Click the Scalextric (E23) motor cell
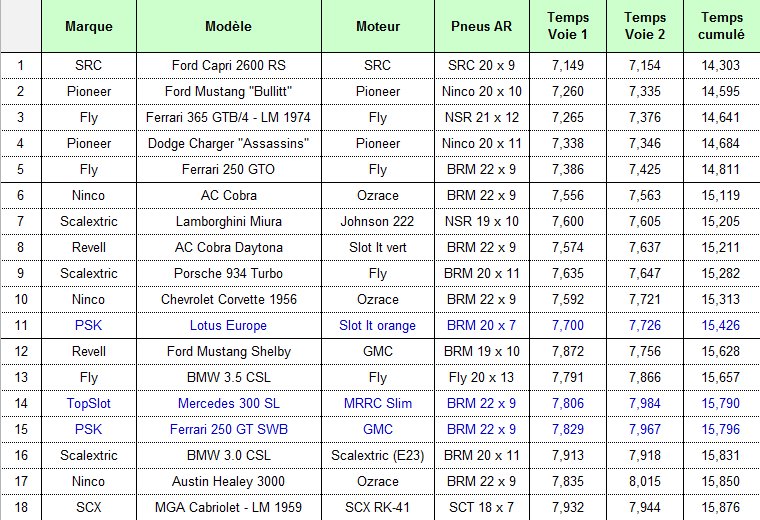Image resolution: width=760 pixels, height=520 pixels. click(x=377, y=455)
